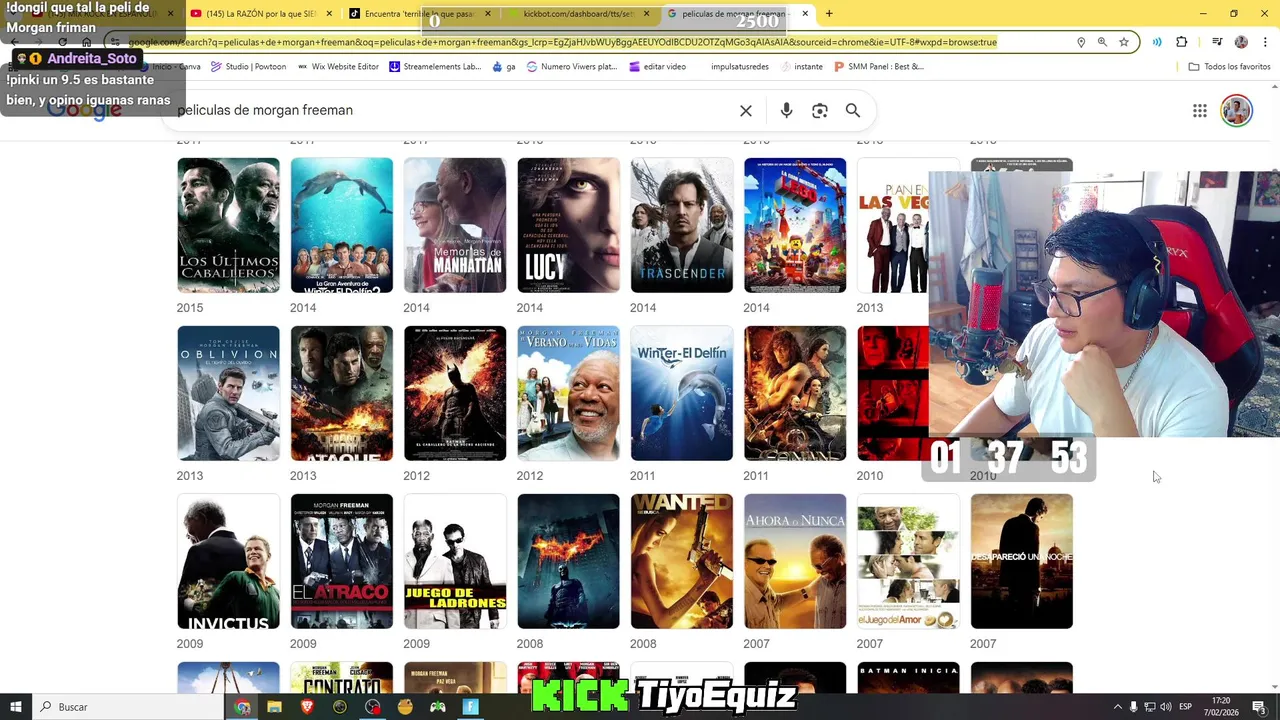Bookmark this page with the star icon
Viewport: 1280px width, 720px height.
1124,42
